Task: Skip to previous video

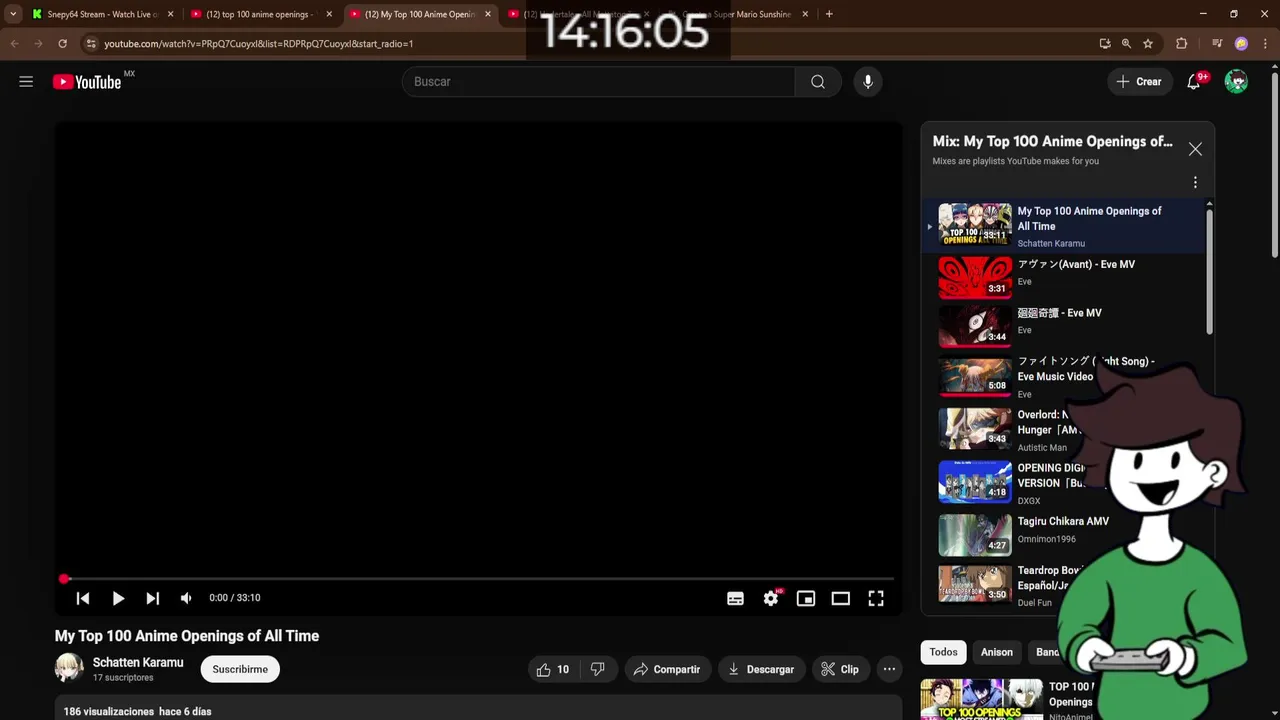Action: (x=83, y=598)
